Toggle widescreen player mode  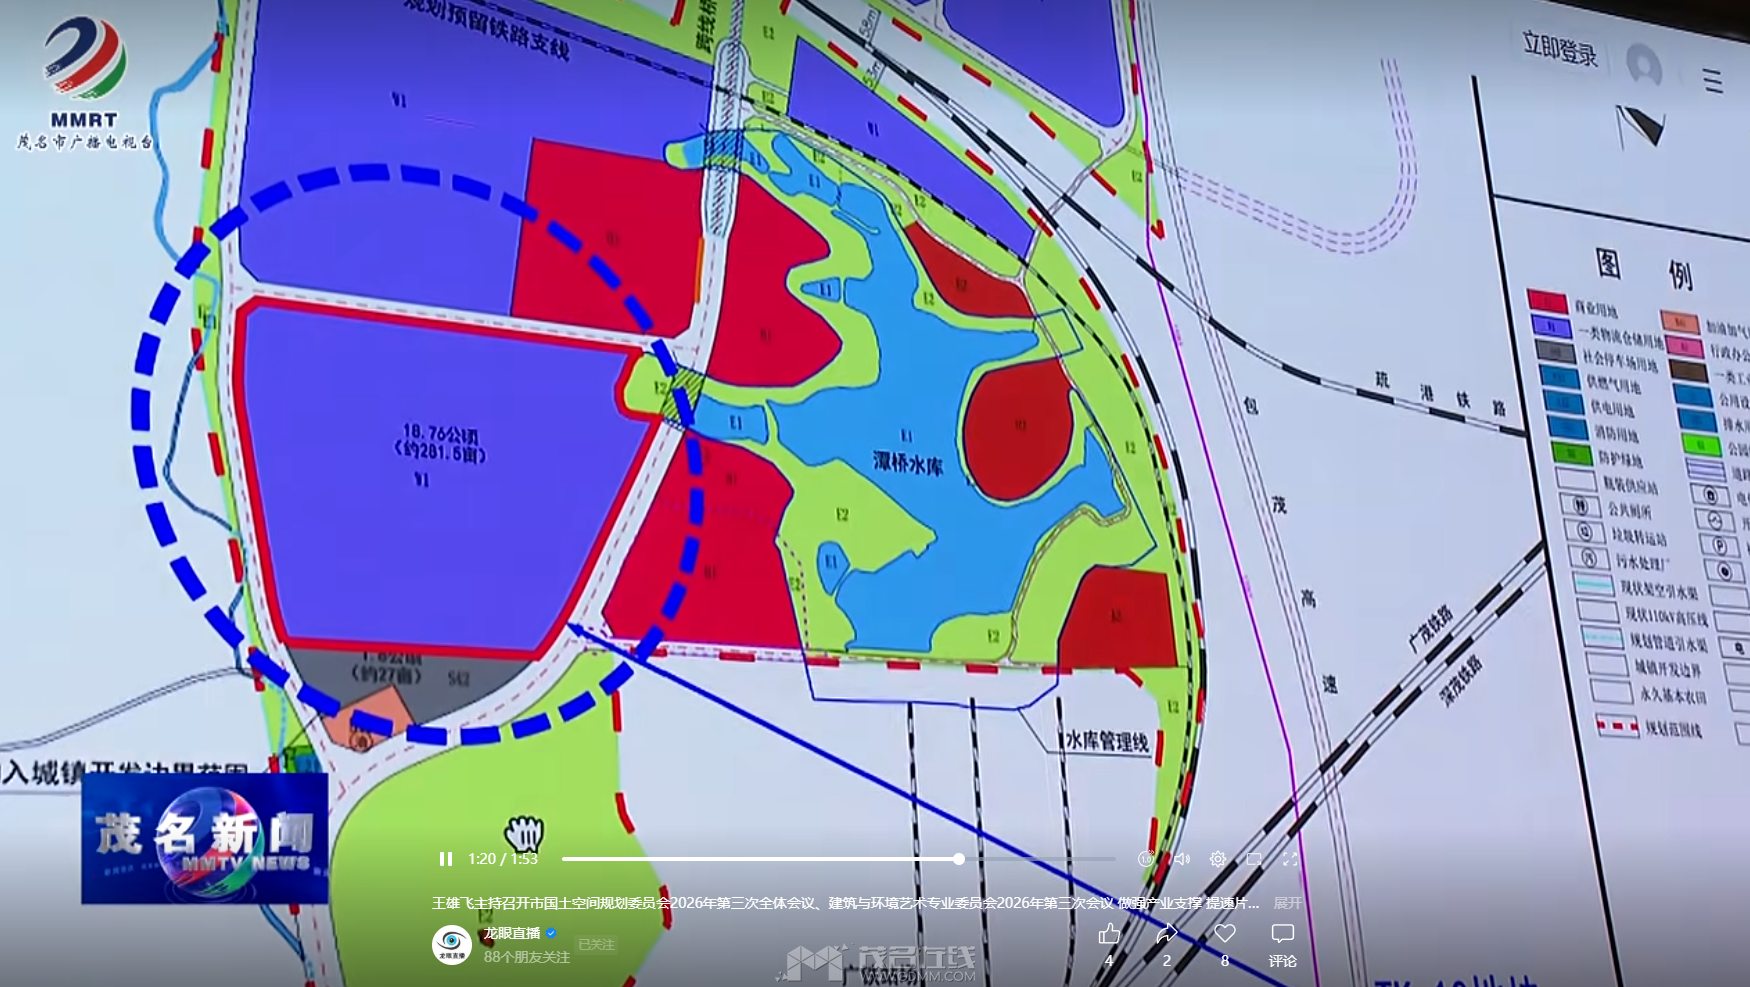pyautogui.click(x=1254, y=859)
